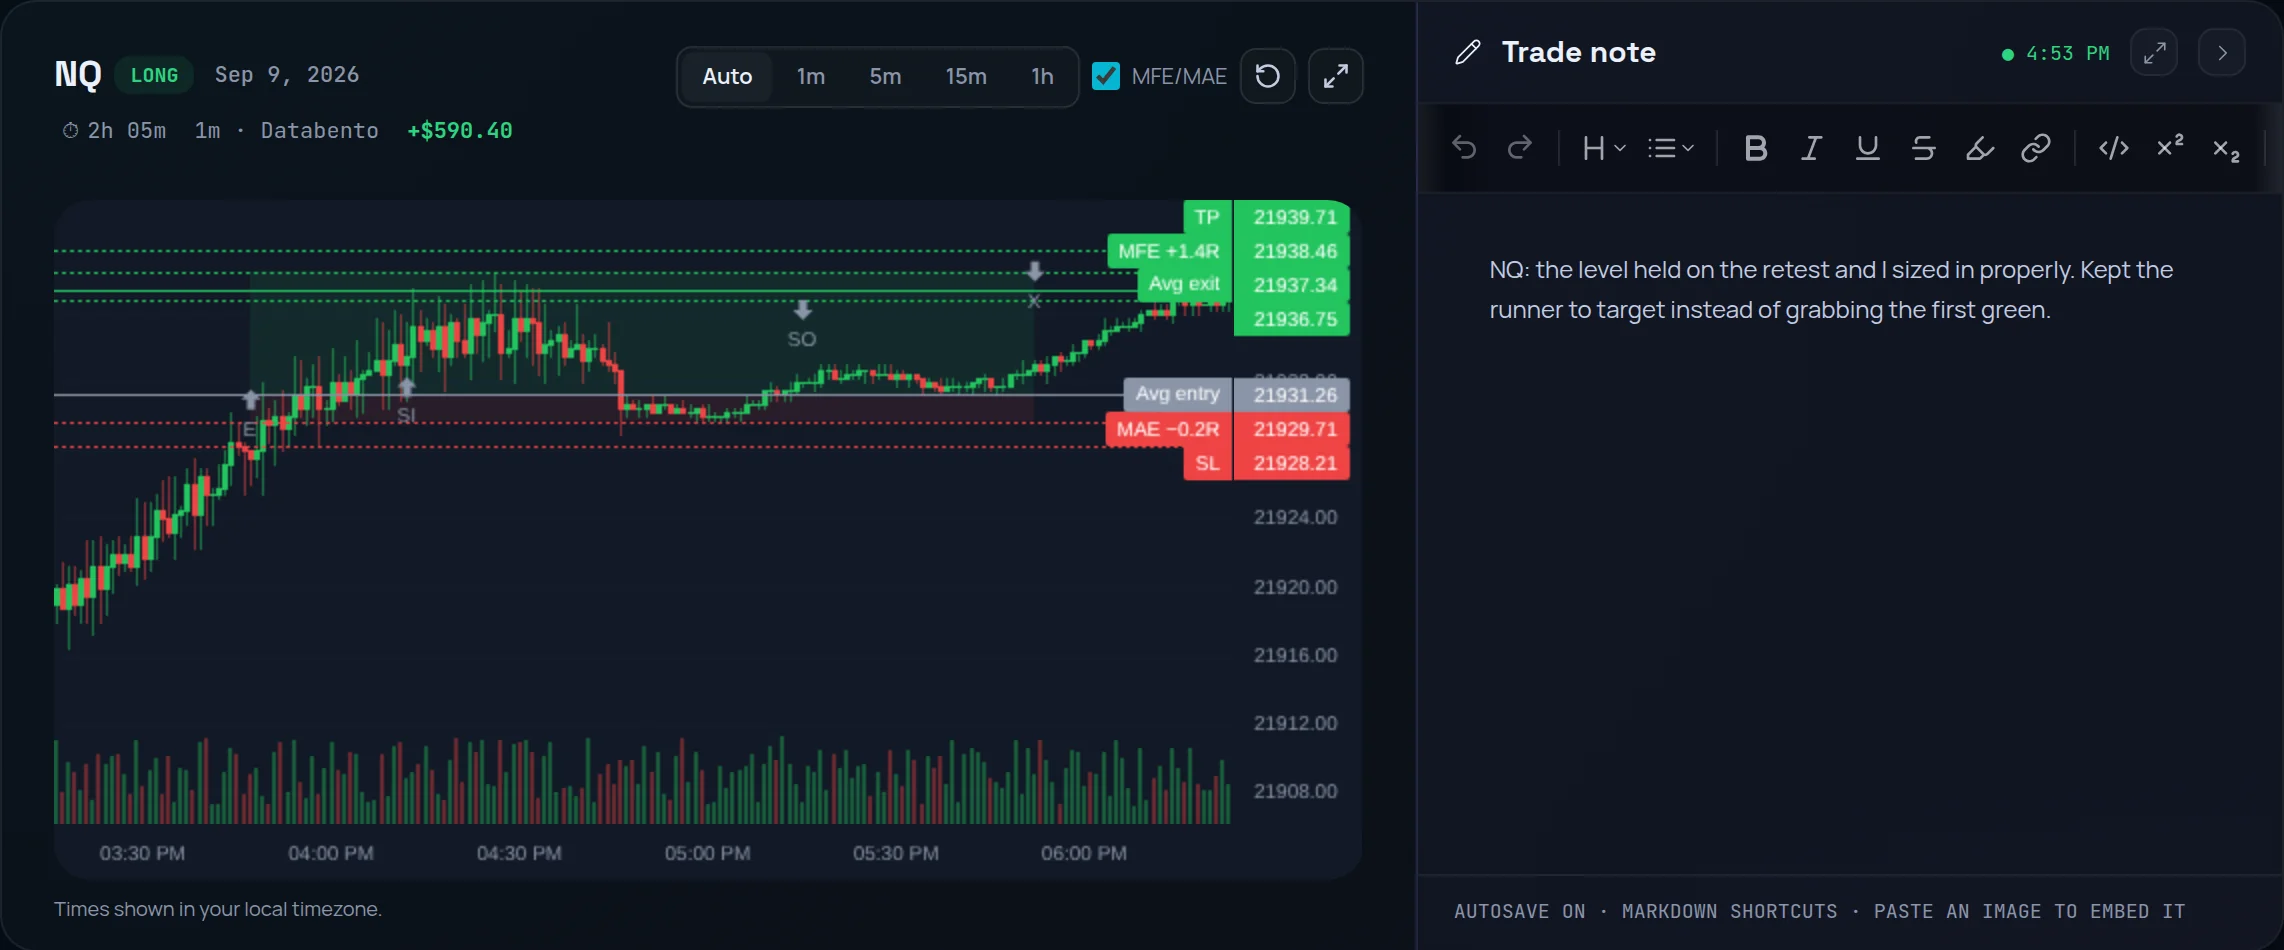Switch to the 15m timeframe
The width and height of the screenshot is (2284, 950).
966,76
